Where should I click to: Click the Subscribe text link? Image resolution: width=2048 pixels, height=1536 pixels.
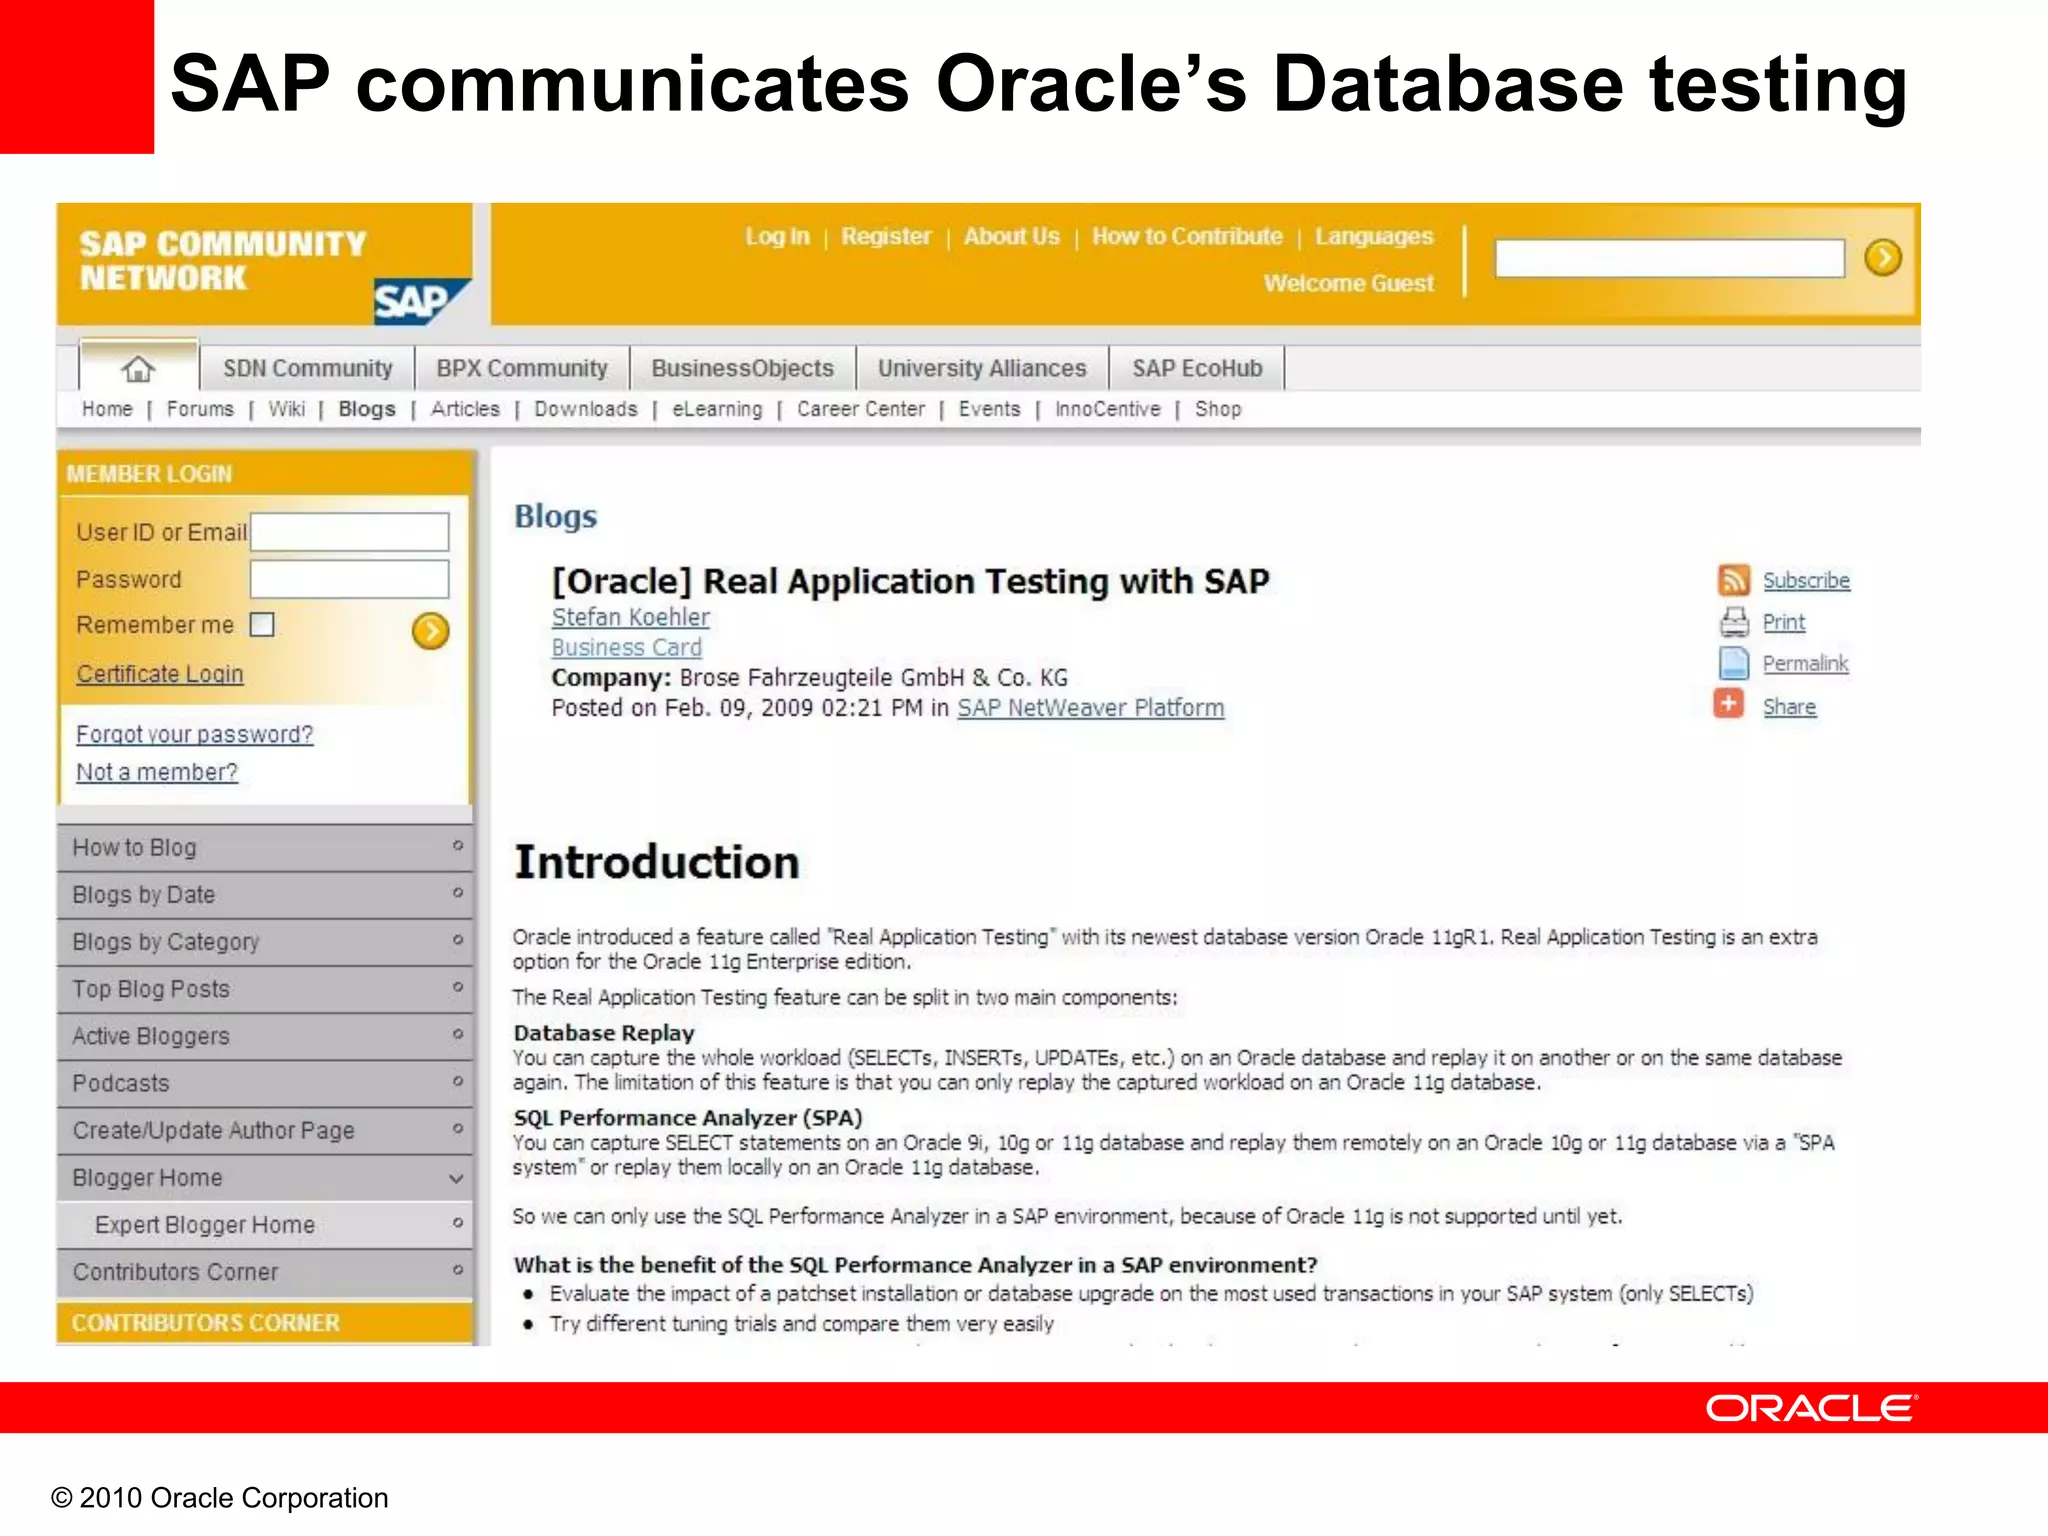[1806, 580]
